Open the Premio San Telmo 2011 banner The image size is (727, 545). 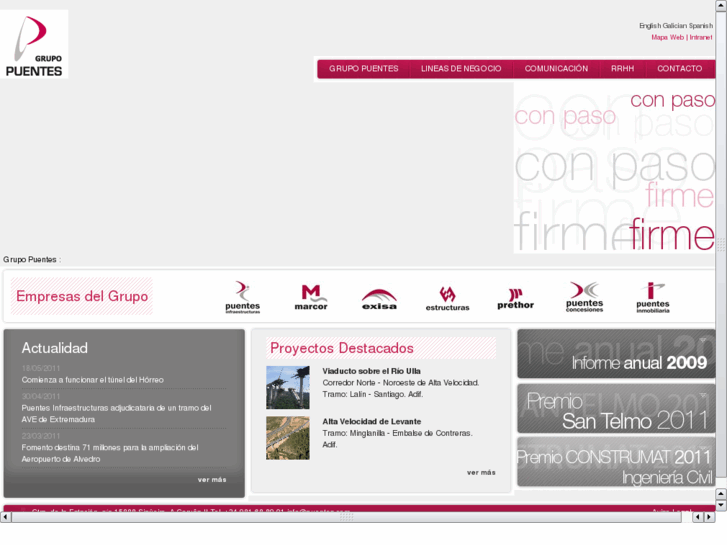pos(616,409)
